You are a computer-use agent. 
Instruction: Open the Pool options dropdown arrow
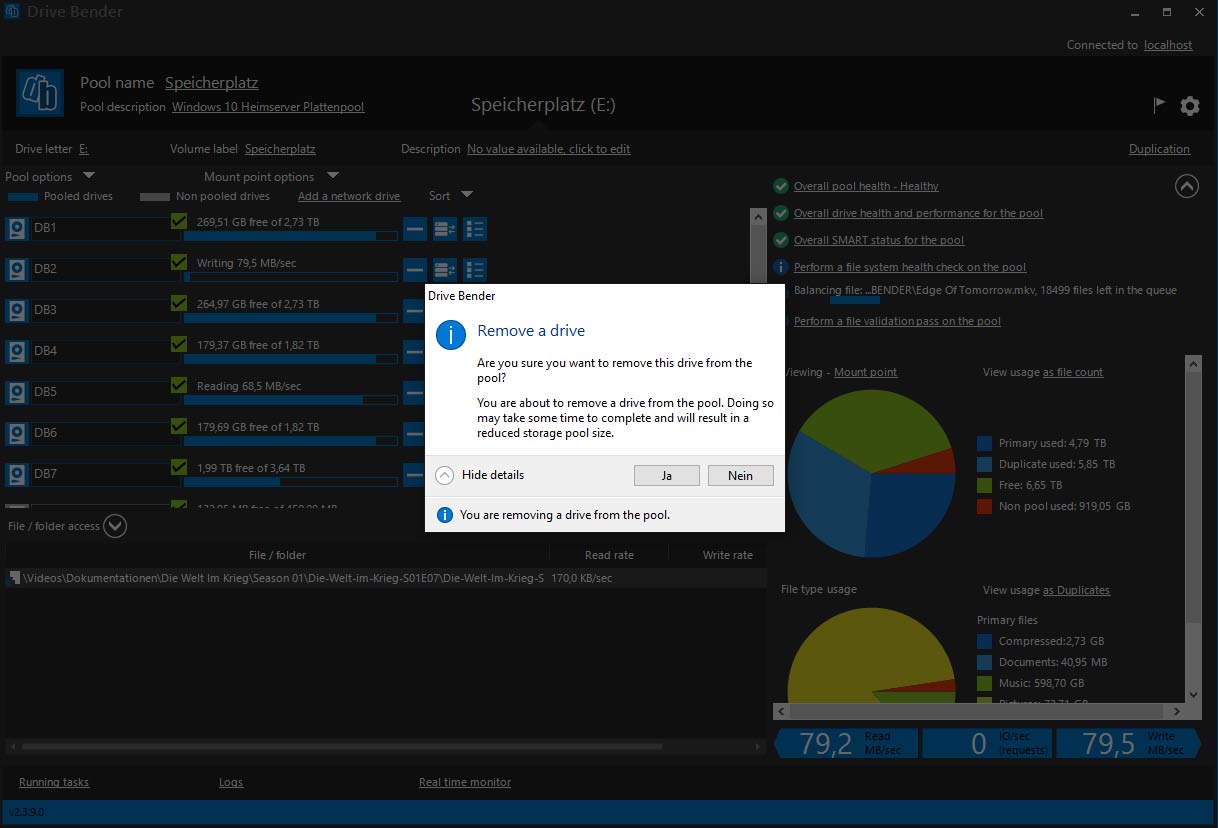(88, 176)
